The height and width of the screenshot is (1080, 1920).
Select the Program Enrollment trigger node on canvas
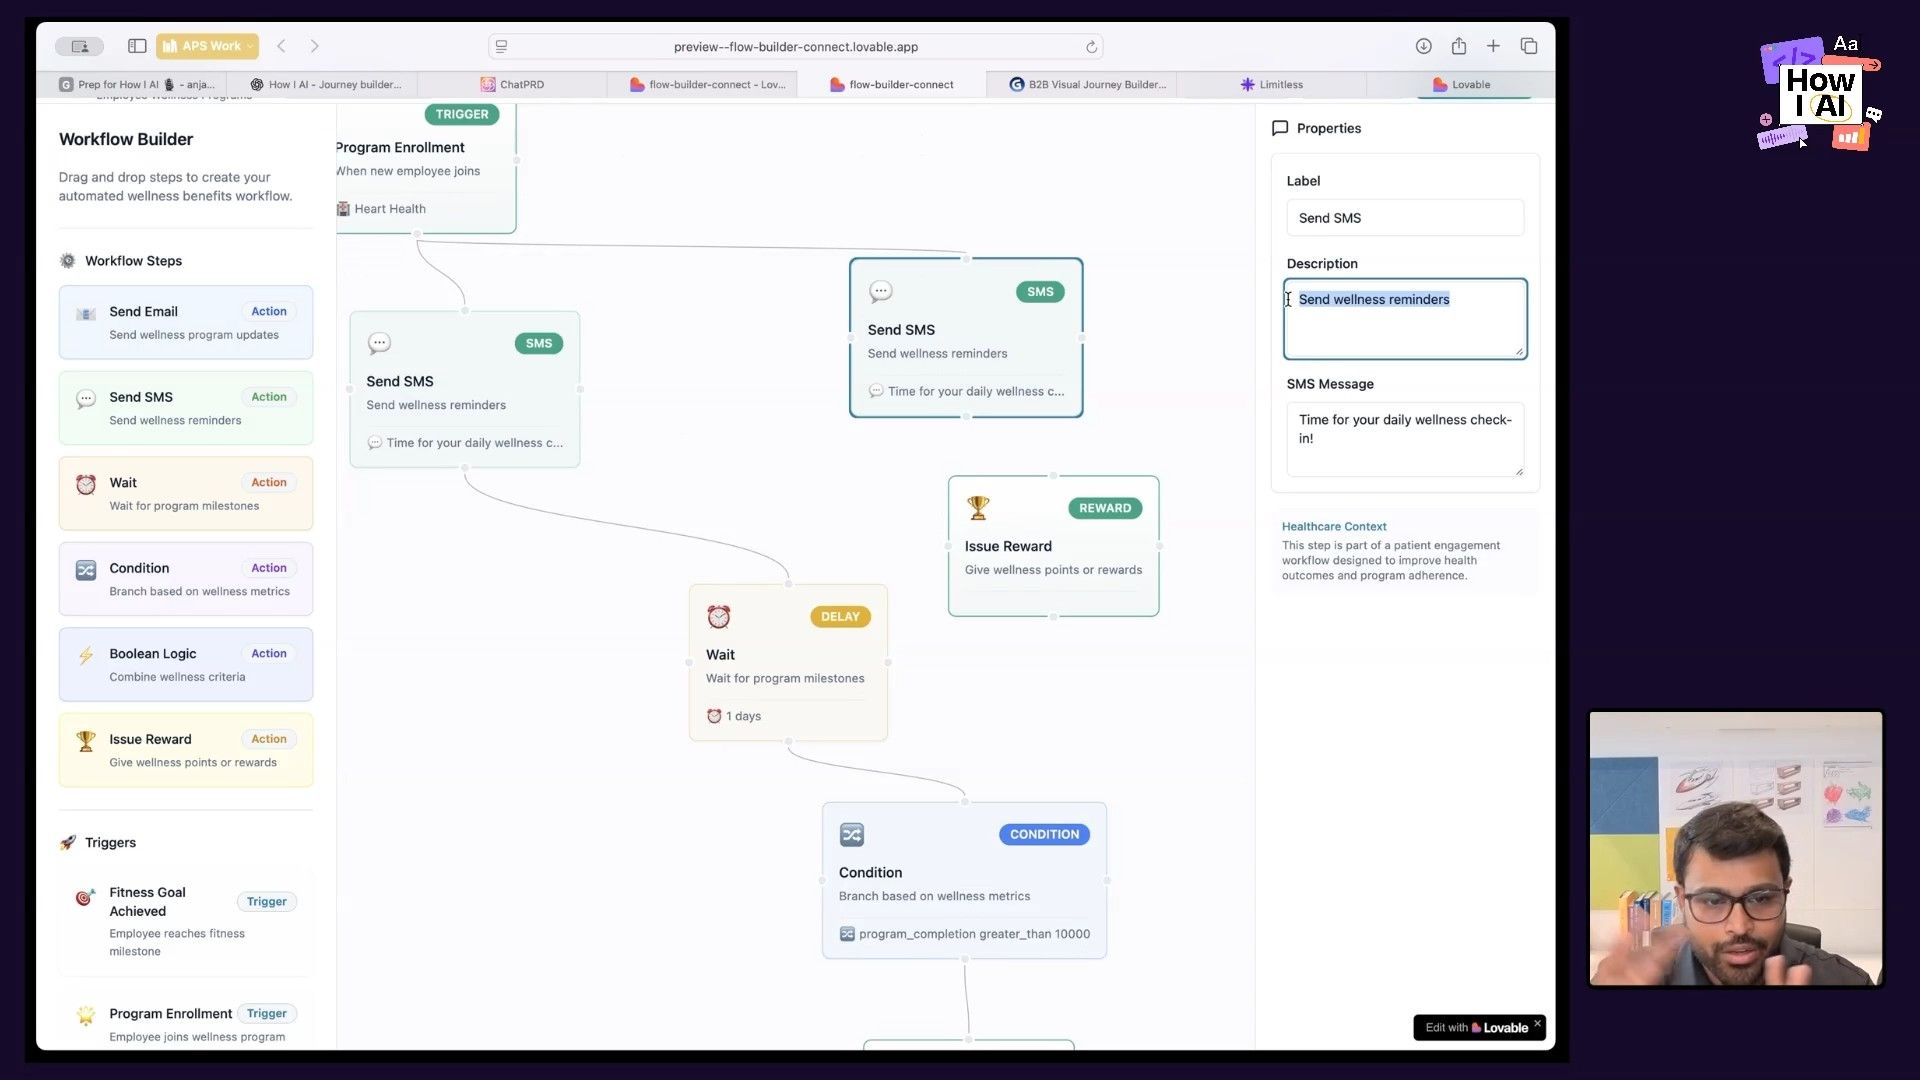pyautogui.click(x=426, y=168)
